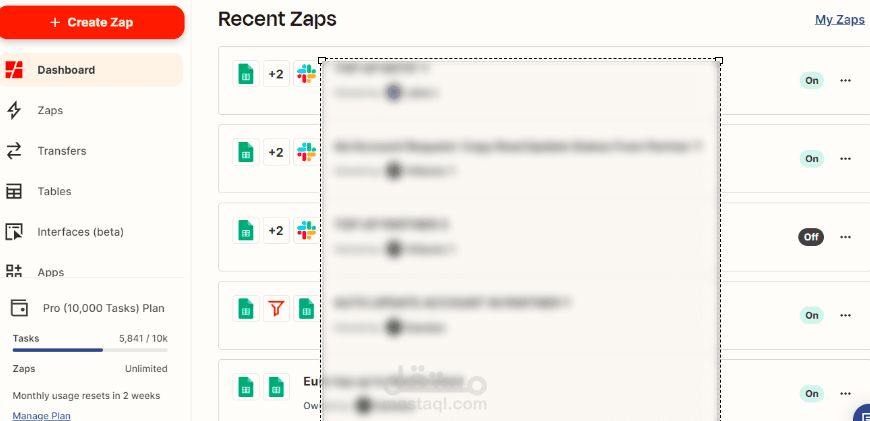
Task: Expand the +2 steps badge in second zap
Action: pos(276,152)
